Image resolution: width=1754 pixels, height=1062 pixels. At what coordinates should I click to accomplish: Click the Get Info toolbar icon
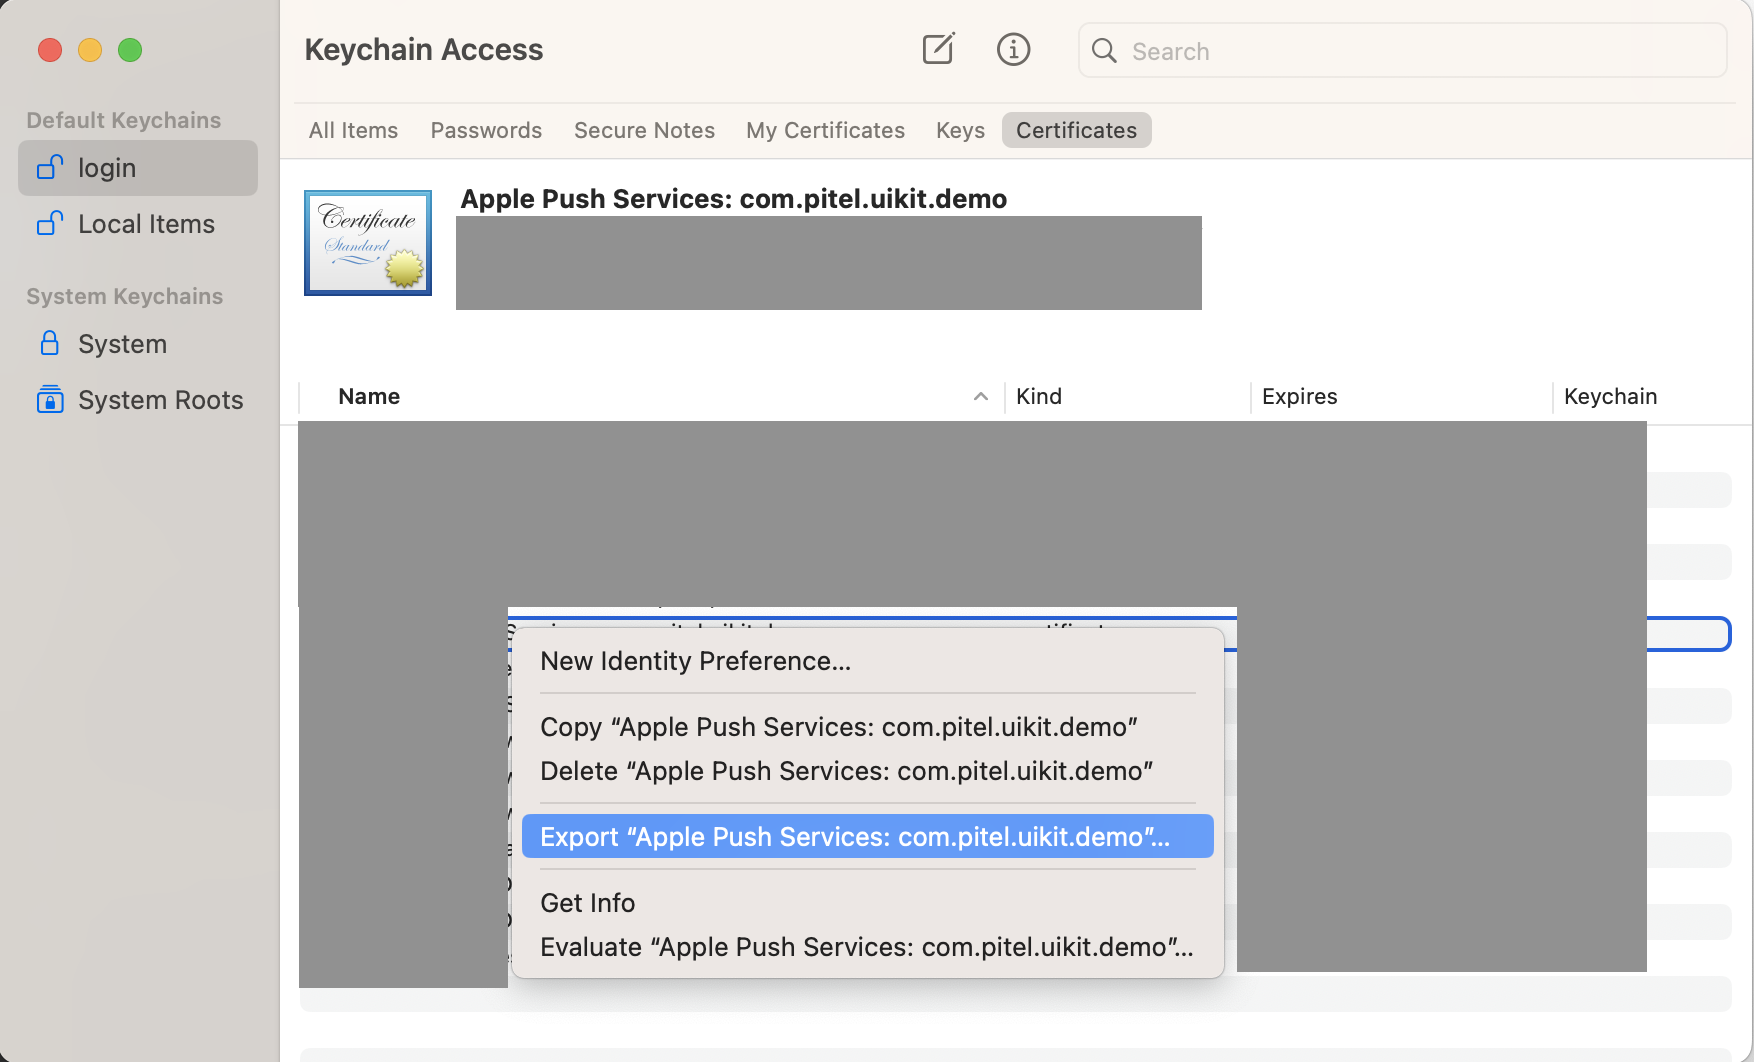pos(1013,49)
